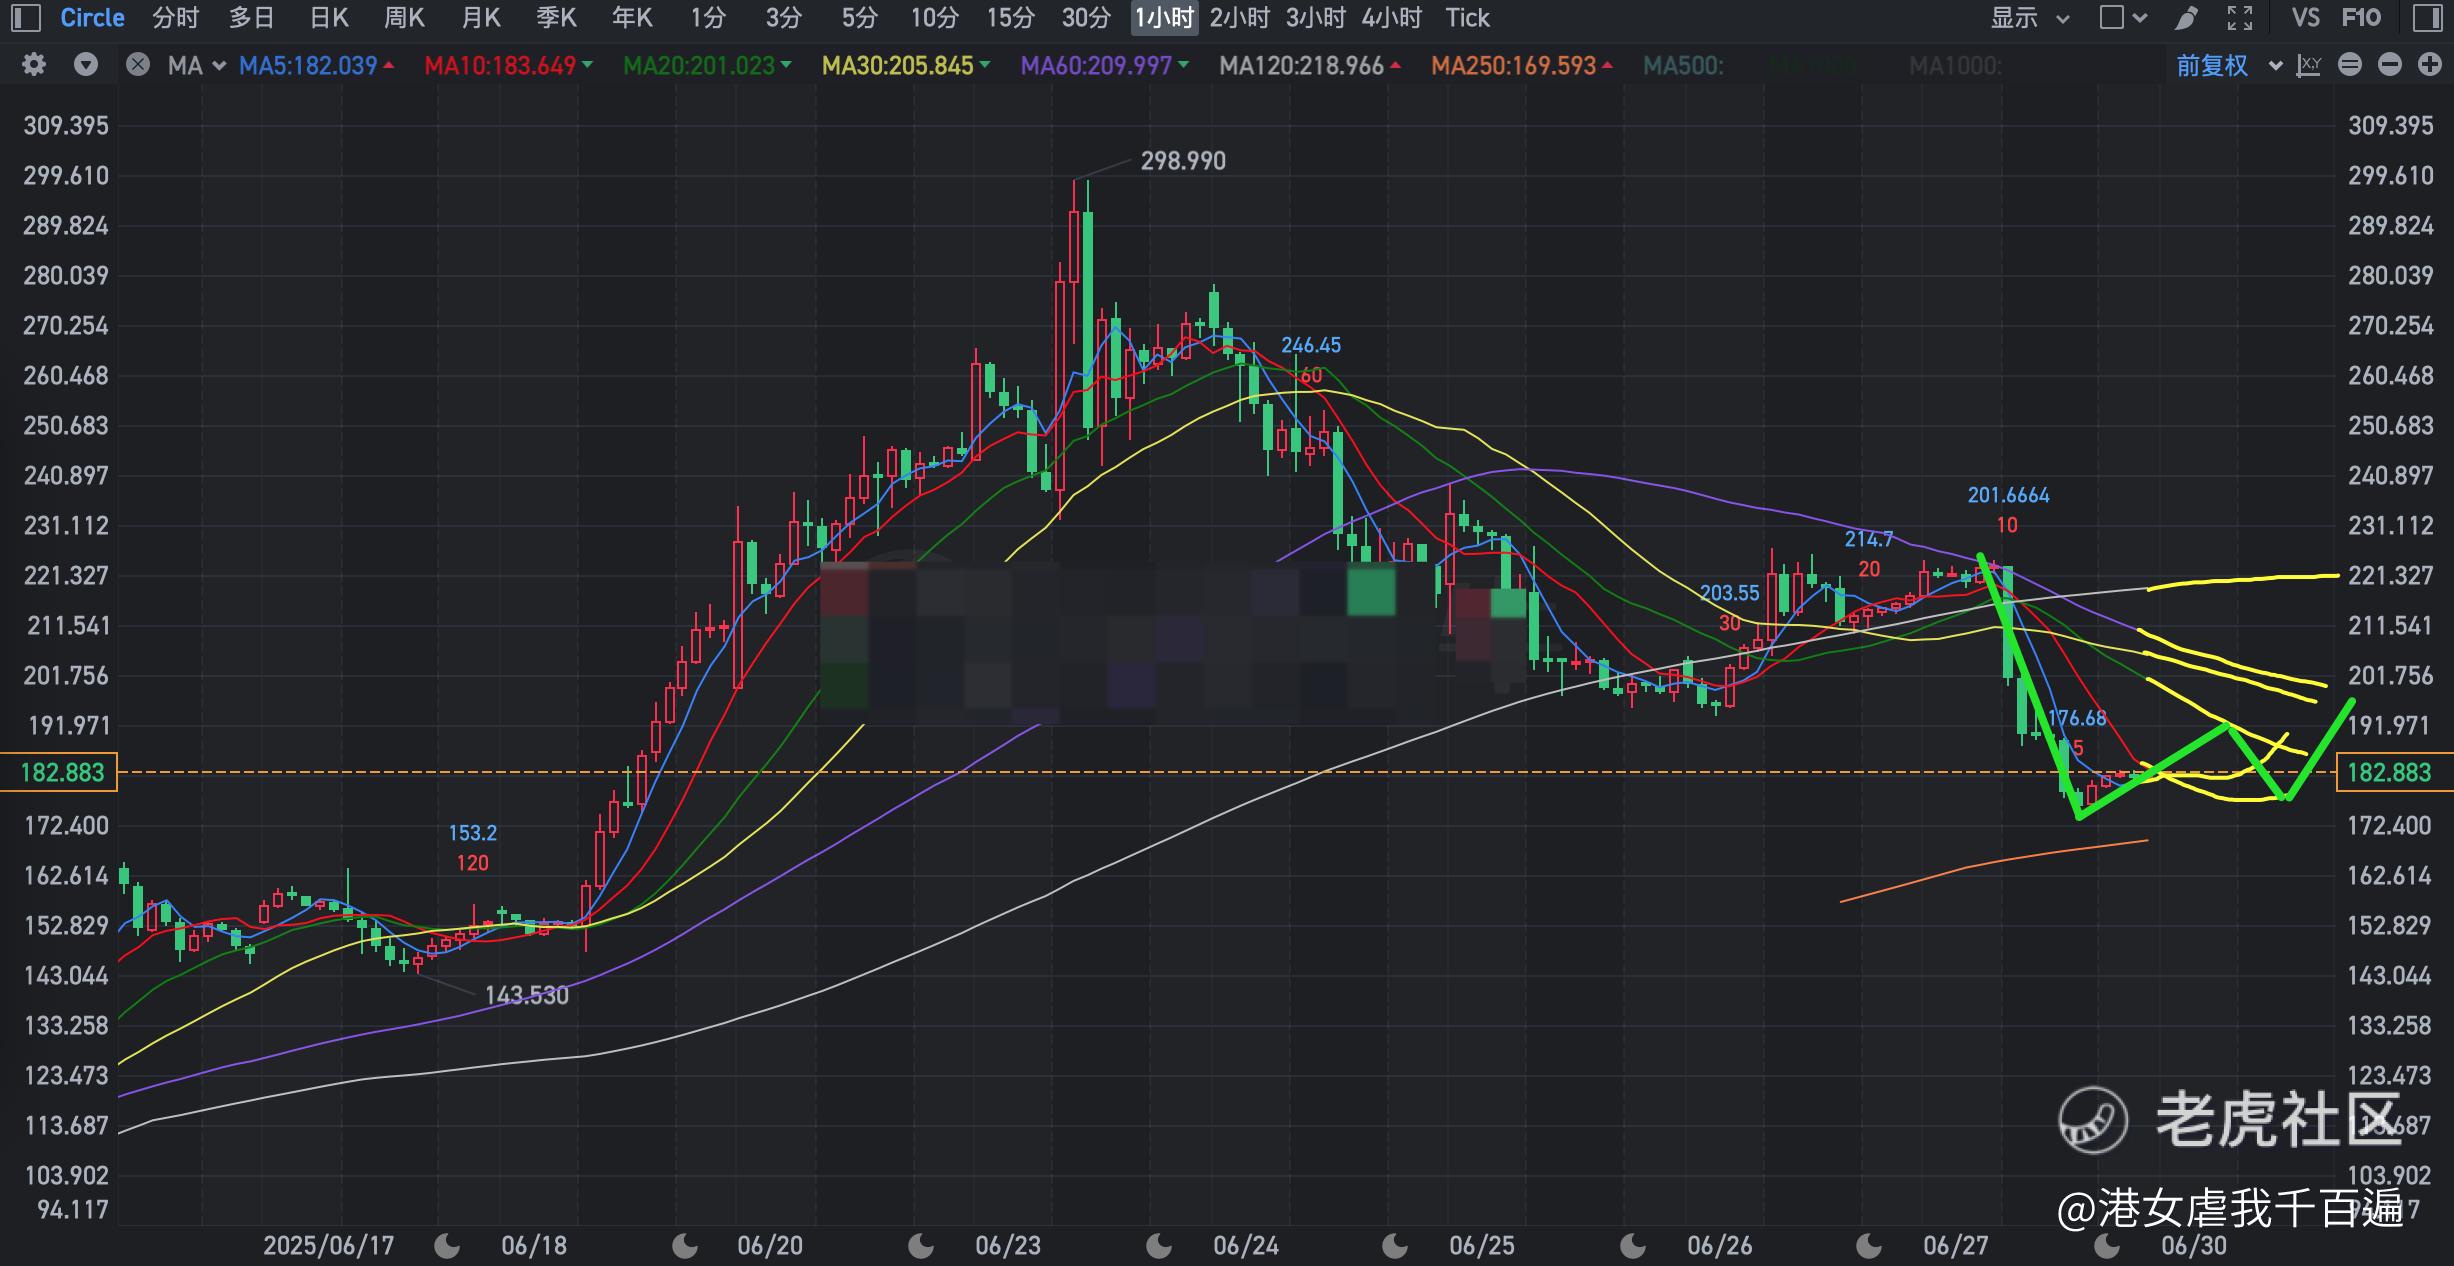Switch to the 15分 interval
The image size is (2454, 1266).
click(x=1011, y=18)
